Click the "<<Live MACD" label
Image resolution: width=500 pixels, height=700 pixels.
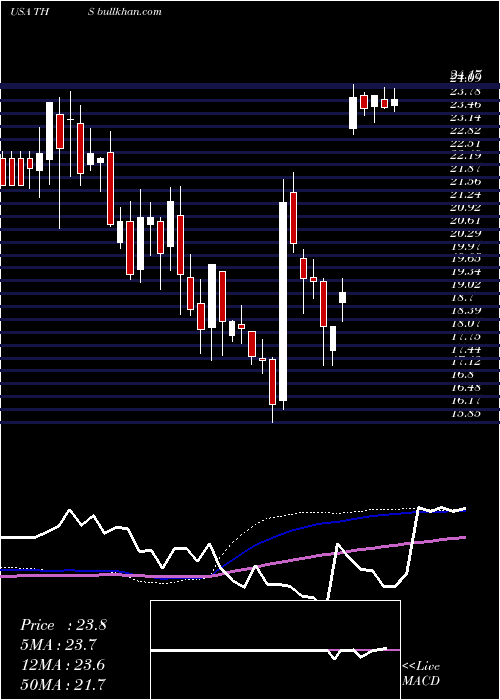(x=421, y=674)
